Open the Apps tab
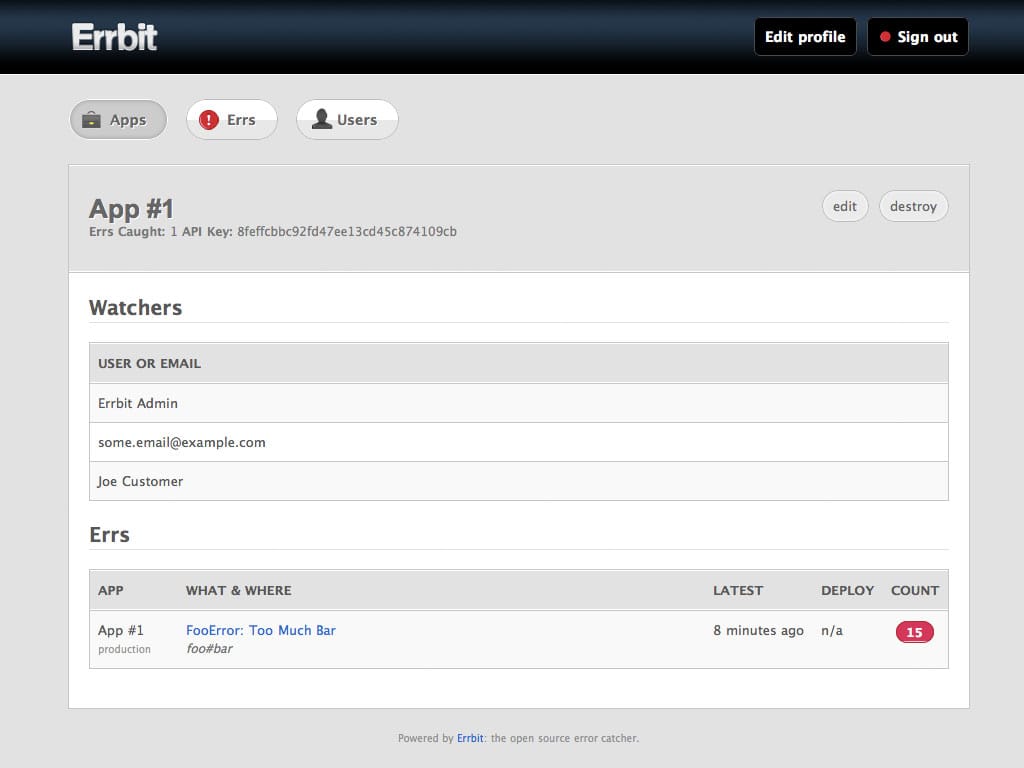Image resolution: width=1024 pixels, height=768 pixels. click(118, 120)
